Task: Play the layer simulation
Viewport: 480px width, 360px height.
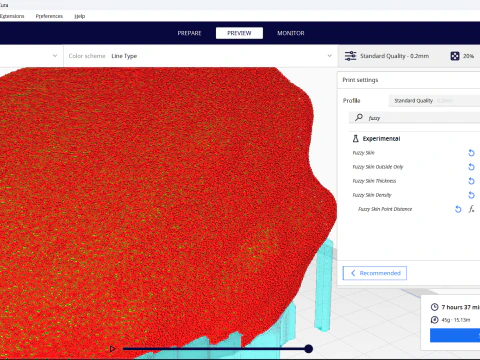Action: pyautogui.click(x=113, y=349)
